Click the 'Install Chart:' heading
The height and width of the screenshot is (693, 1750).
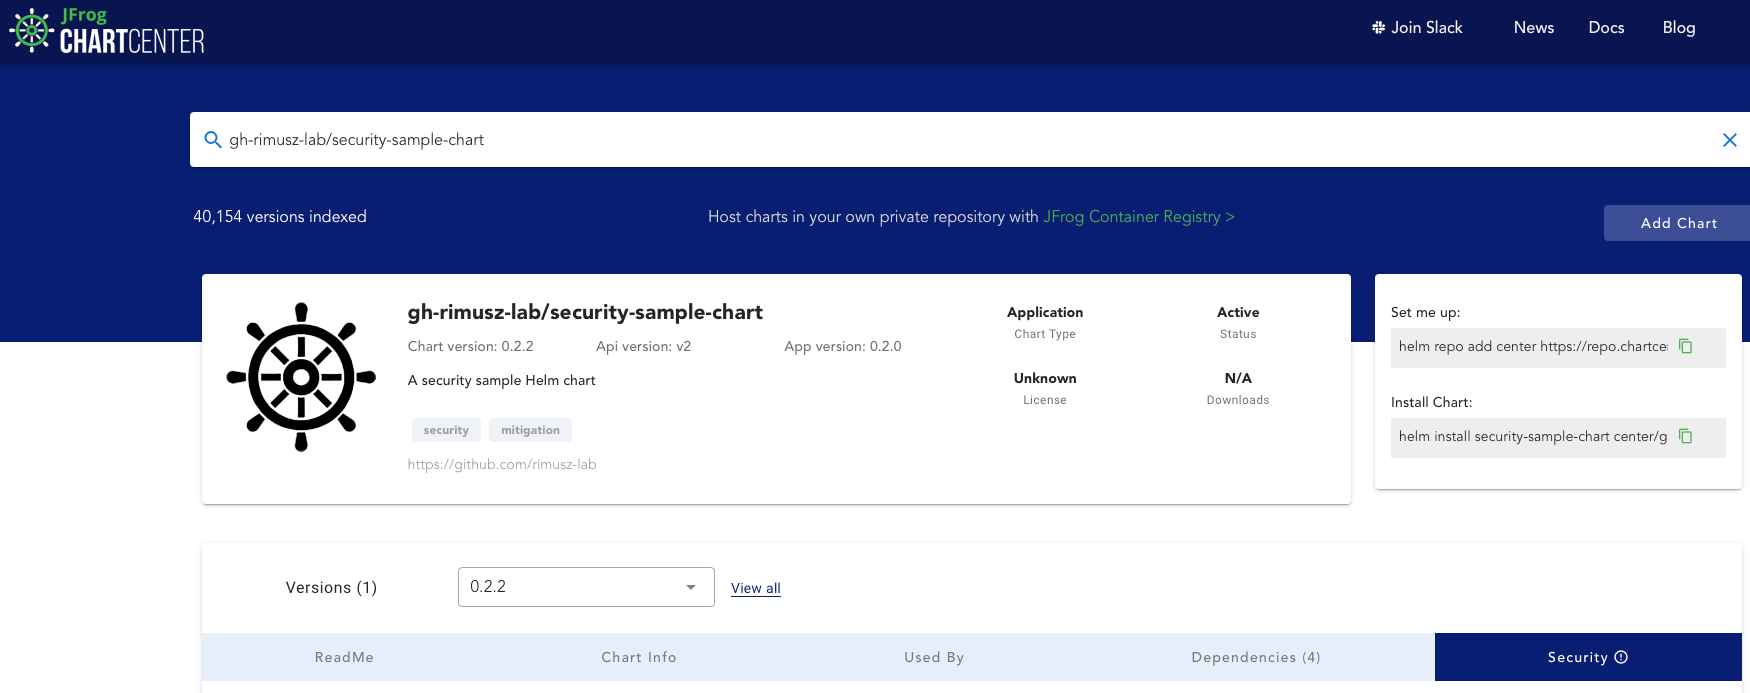pos(1431,402)
